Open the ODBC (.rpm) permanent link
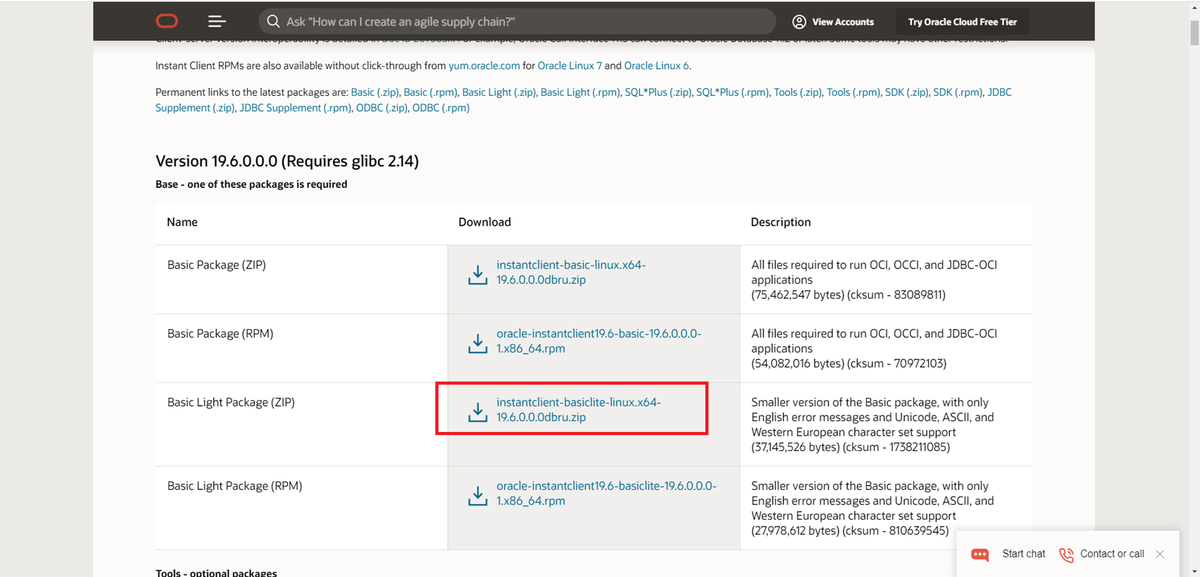 [x=441, y=108]
